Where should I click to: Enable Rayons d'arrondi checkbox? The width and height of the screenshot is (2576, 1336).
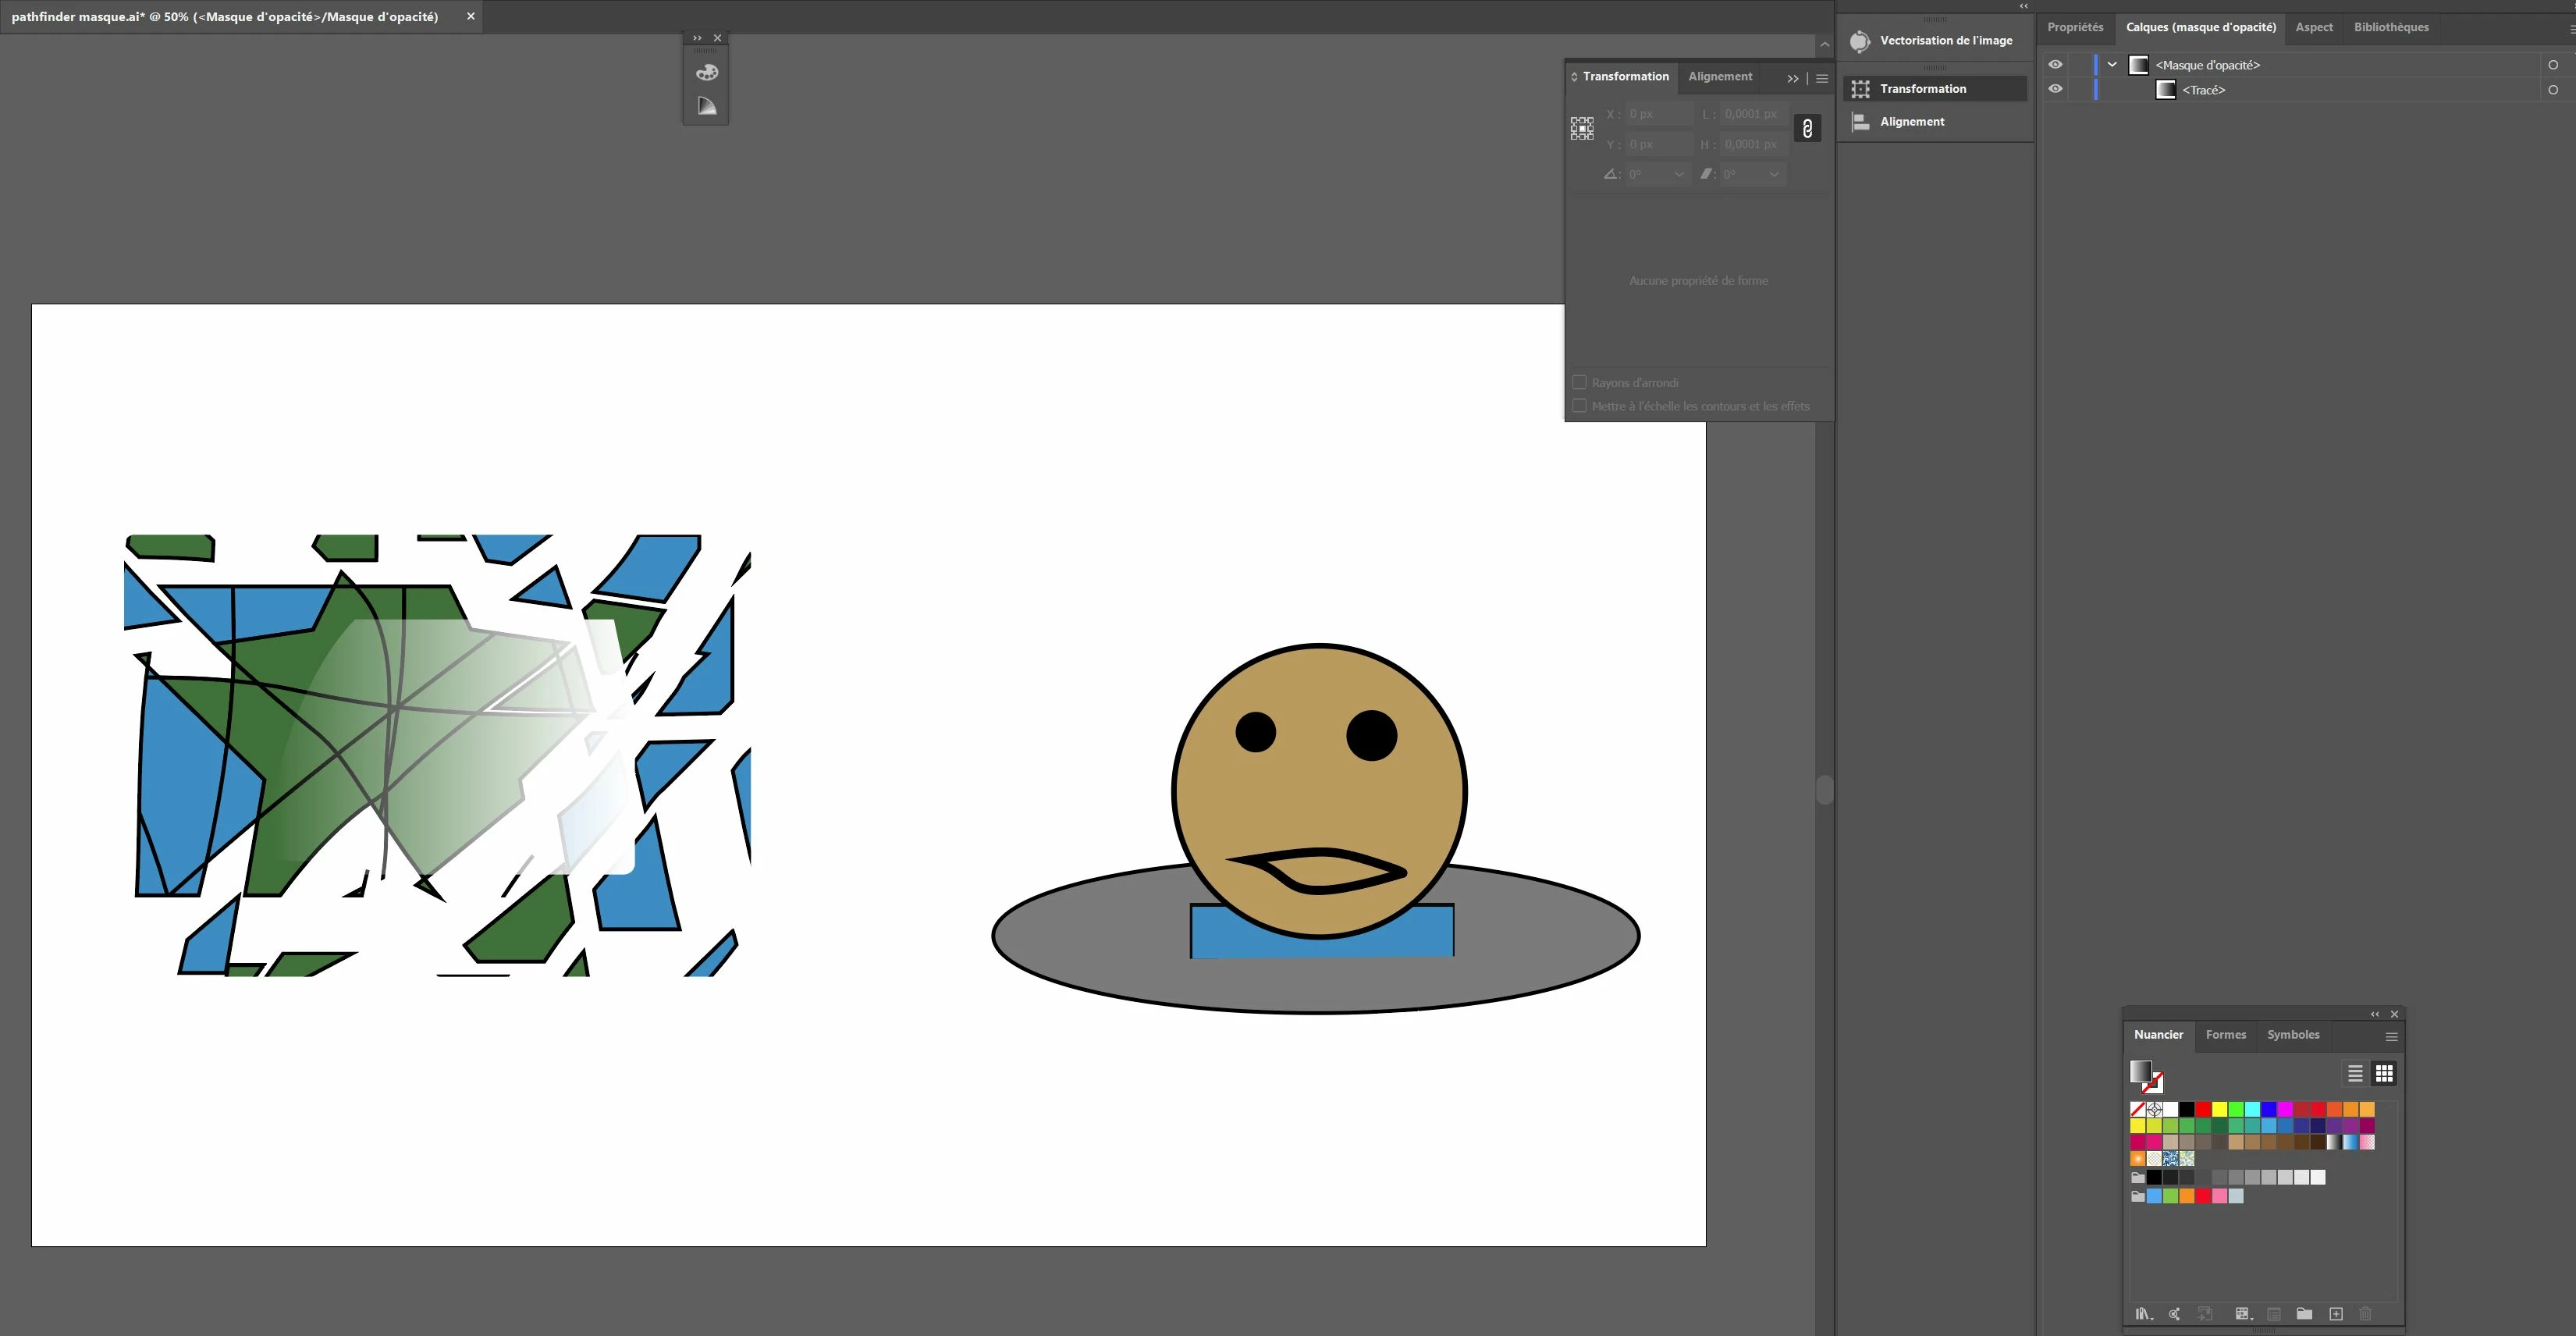1579,382
